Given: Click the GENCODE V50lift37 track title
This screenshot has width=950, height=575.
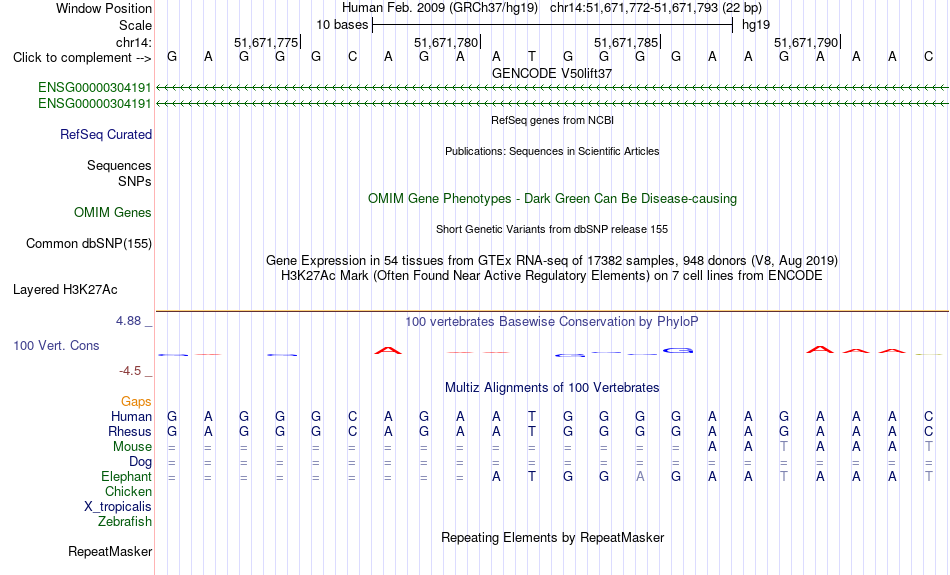Looking at the screenshot, I should pyautogui.click(x=552, y=73).
